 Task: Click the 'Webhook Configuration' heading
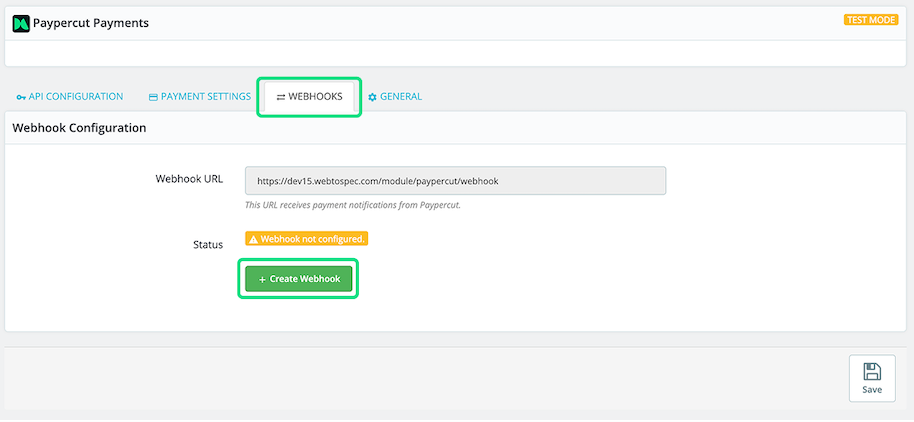click(x=79, y=127)
